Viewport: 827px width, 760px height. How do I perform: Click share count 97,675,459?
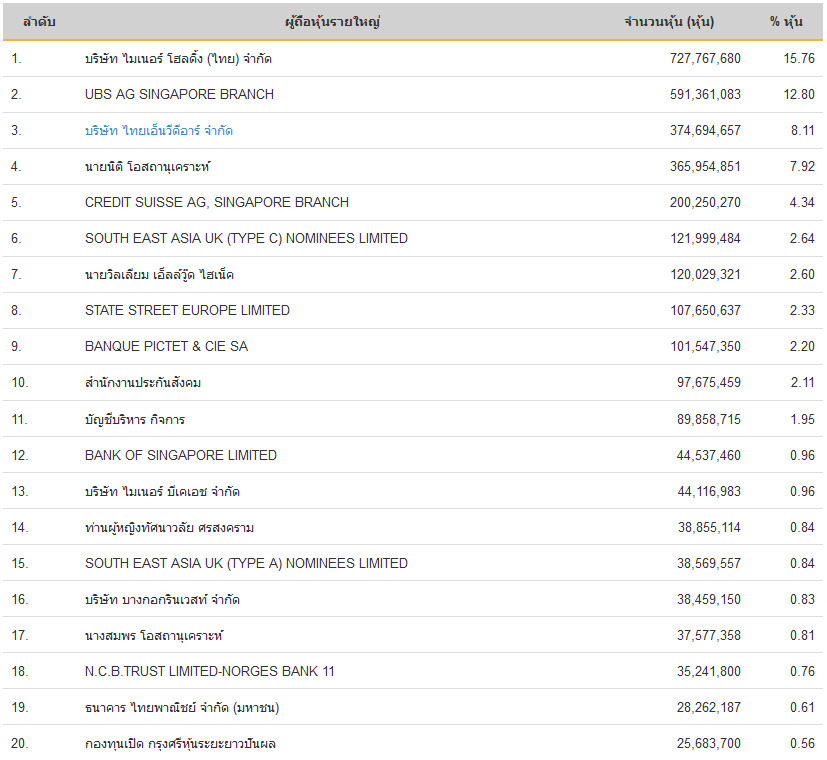point(709,382)
